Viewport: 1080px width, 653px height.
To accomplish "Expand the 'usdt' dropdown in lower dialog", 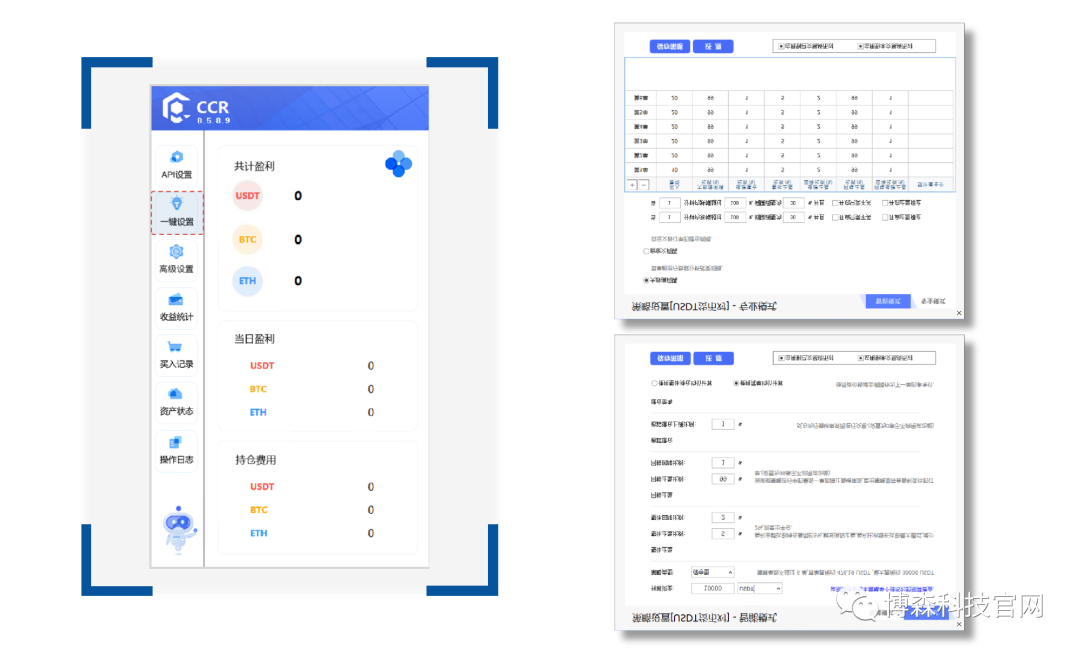I will (x=759, y=589).
